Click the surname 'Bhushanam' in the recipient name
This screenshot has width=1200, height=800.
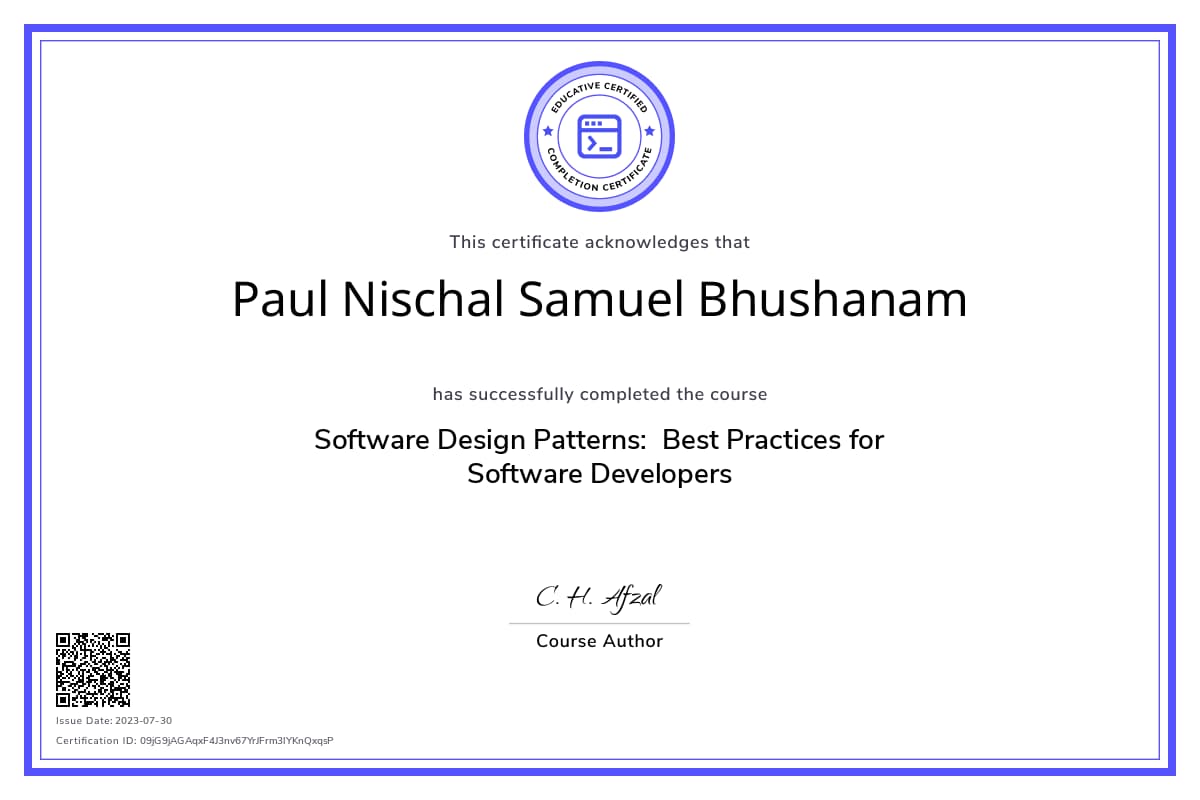832,300
